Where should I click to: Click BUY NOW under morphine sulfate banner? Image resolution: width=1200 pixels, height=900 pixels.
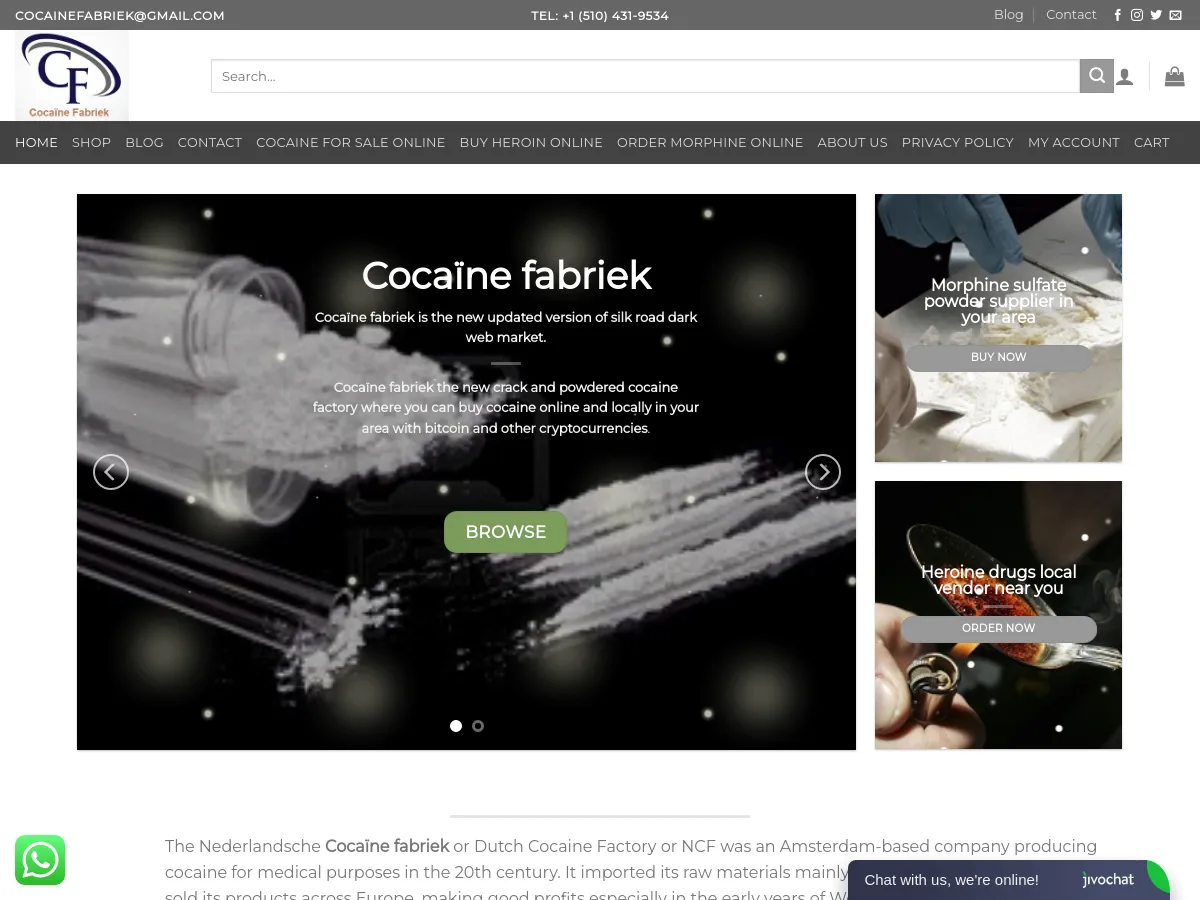(998, 357)
